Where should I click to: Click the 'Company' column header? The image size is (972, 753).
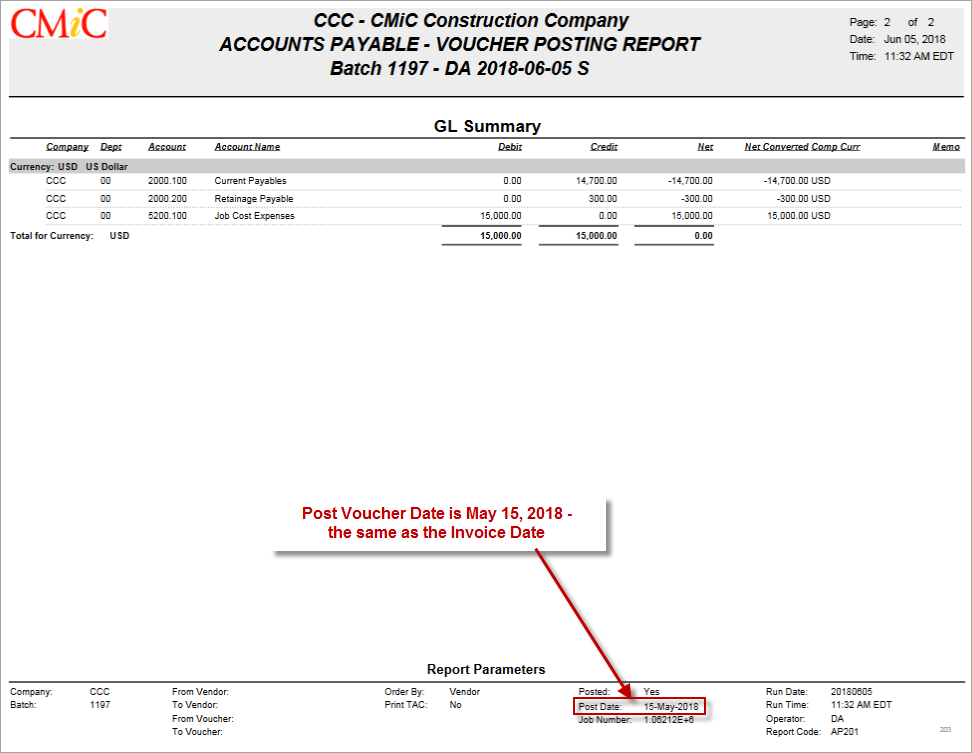click(x=67, y=147)
